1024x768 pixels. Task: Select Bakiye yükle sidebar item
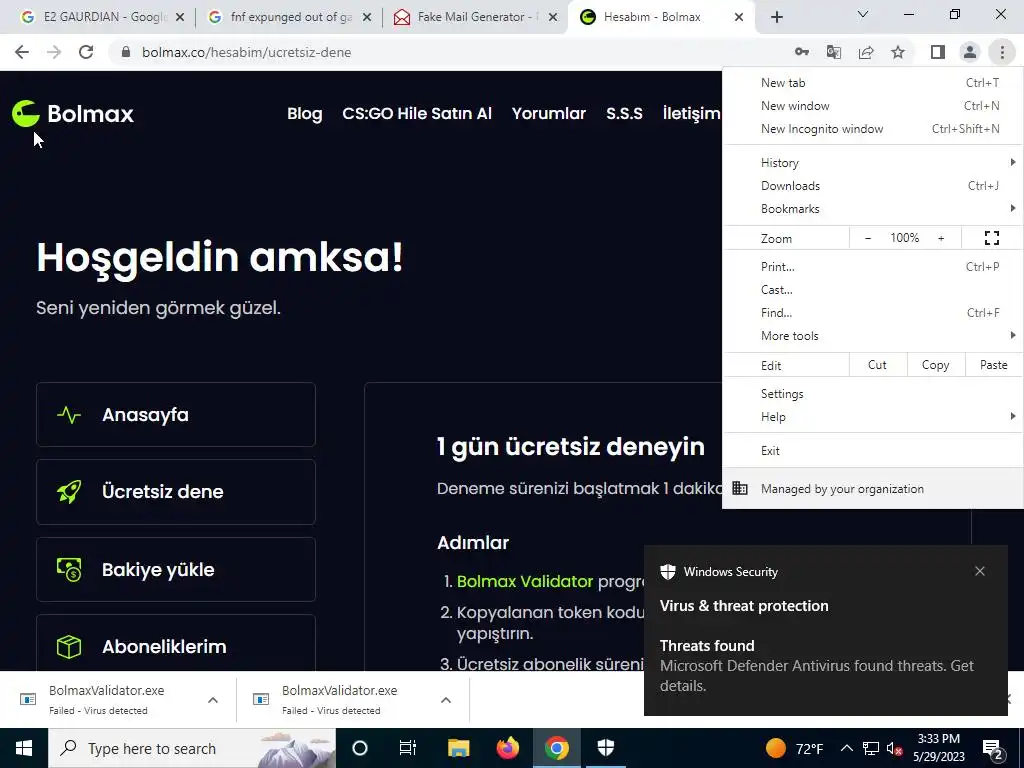click(176, 569)
